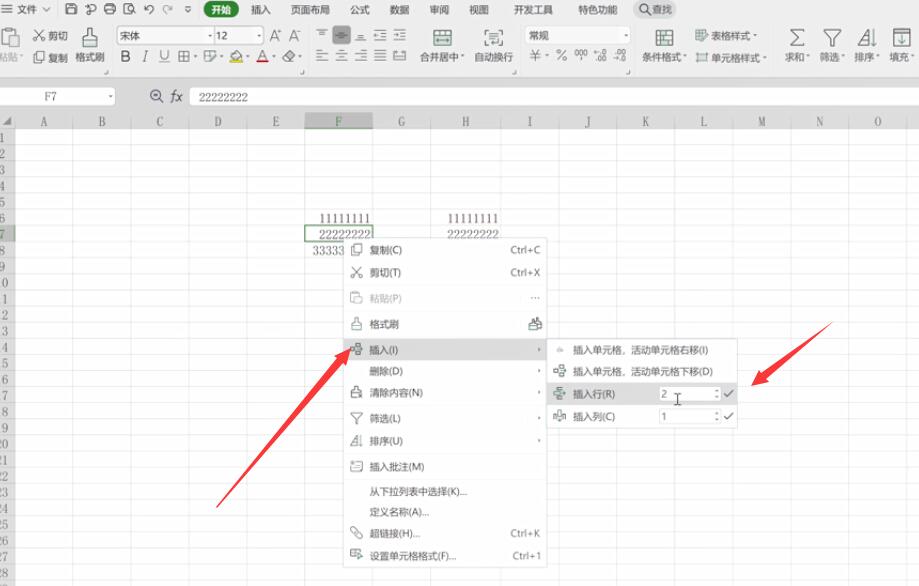Choose 清除内容(N) in context menu
The height and width of the screenshot is (586, 919).
point(445,393)
